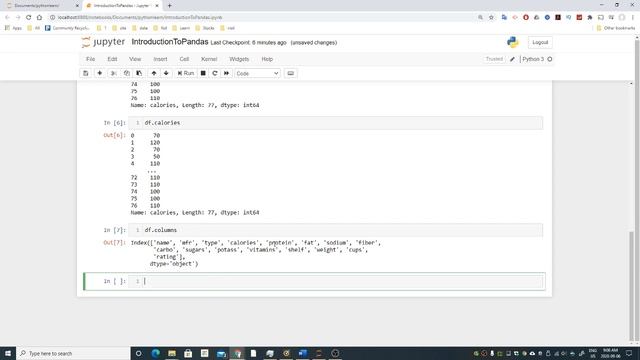This screenshot has height=360, width=640.
Task: Open the Stocks bookmarks folder
Action: click(205, 28)
